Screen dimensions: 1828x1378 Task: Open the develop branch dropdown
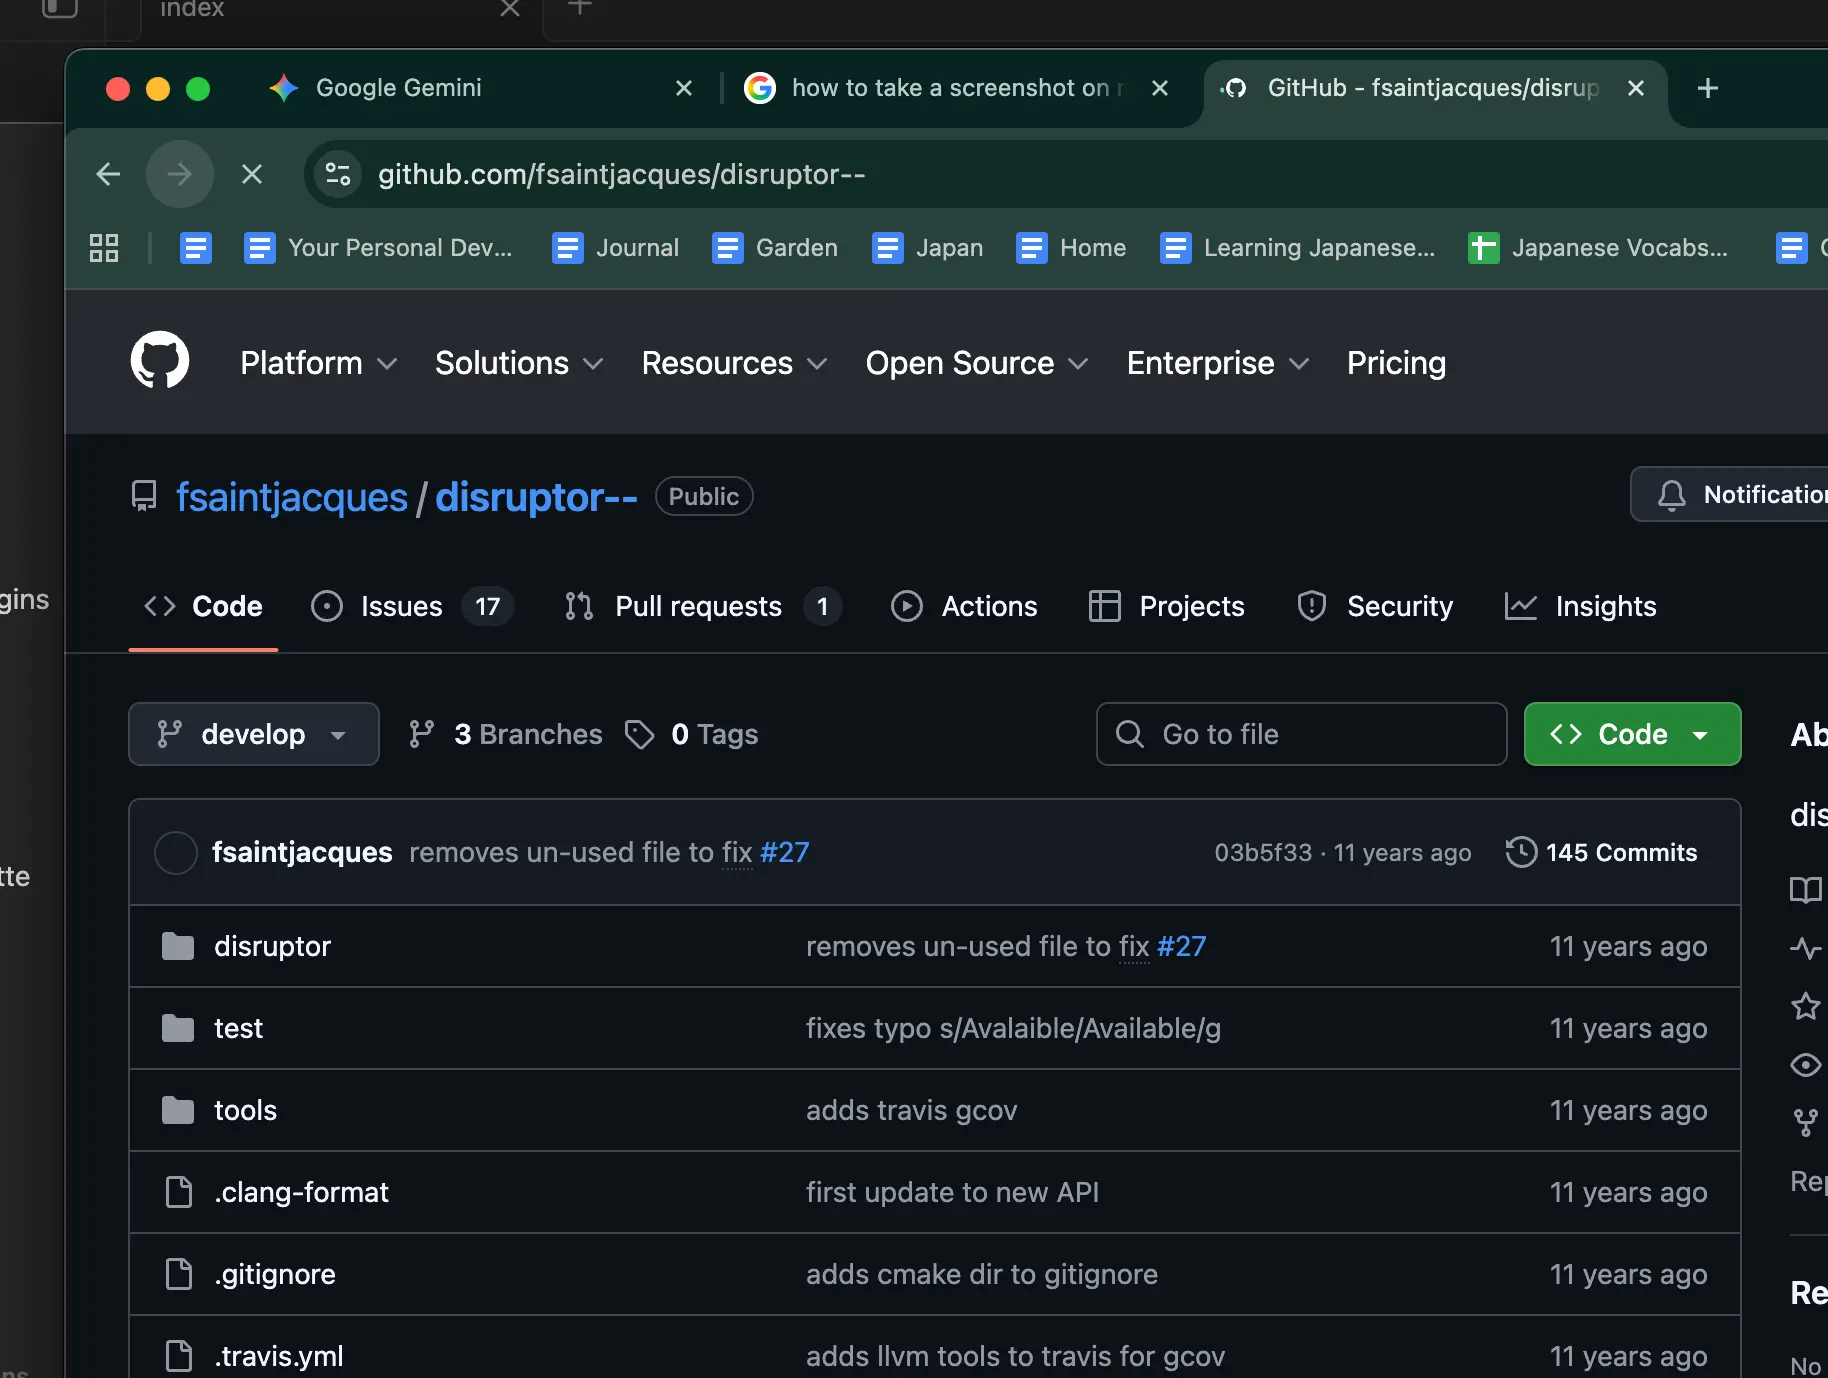(x=254, y=735)
